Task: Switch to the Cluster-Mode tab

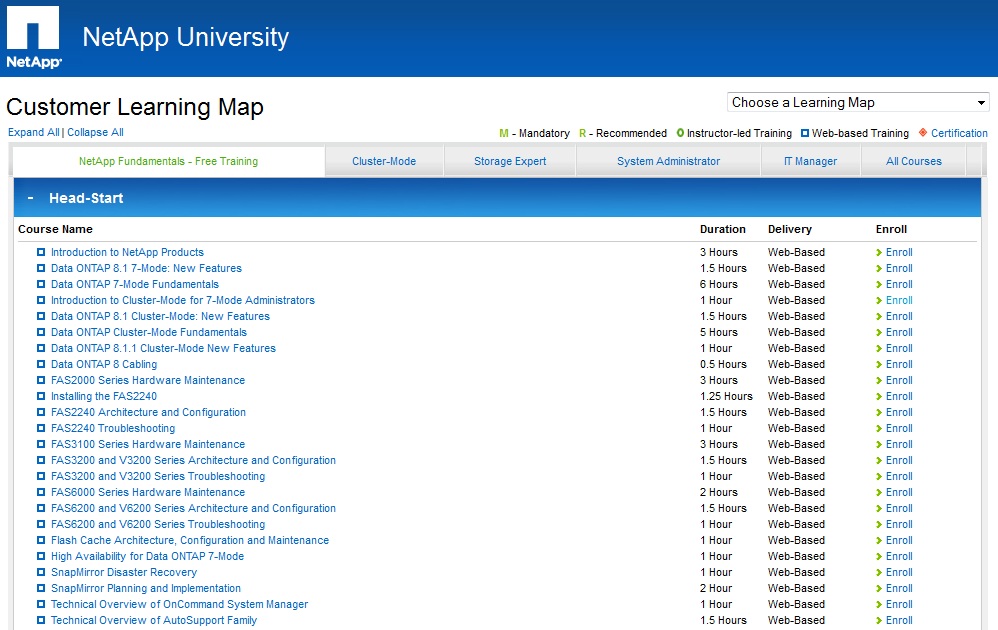Action: [384, 161]
